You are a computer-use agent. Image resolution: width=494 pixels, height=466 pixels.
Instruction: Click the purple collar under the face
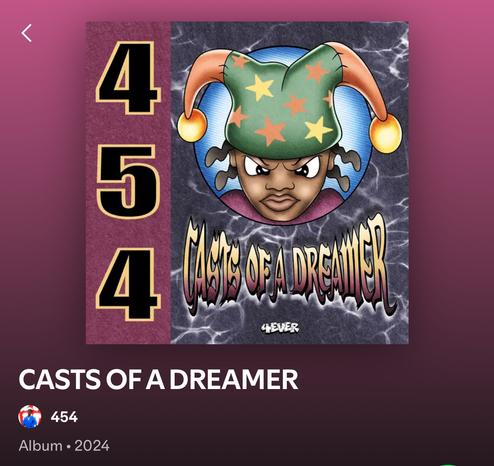coord(240,203)
